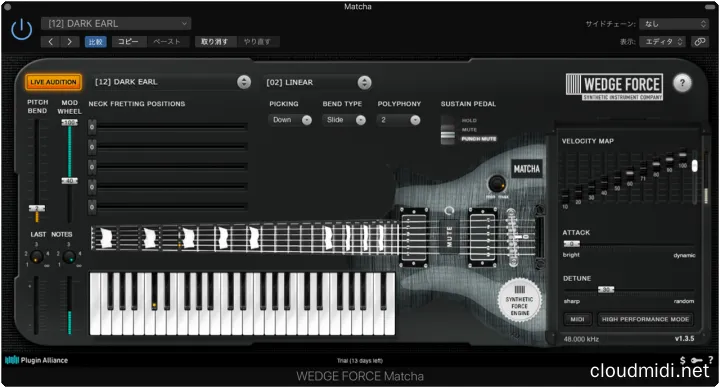The image size is (720, 388).
Task: Open the BEND TYPE Slide dropdown
Action: (x=344, y=120)
